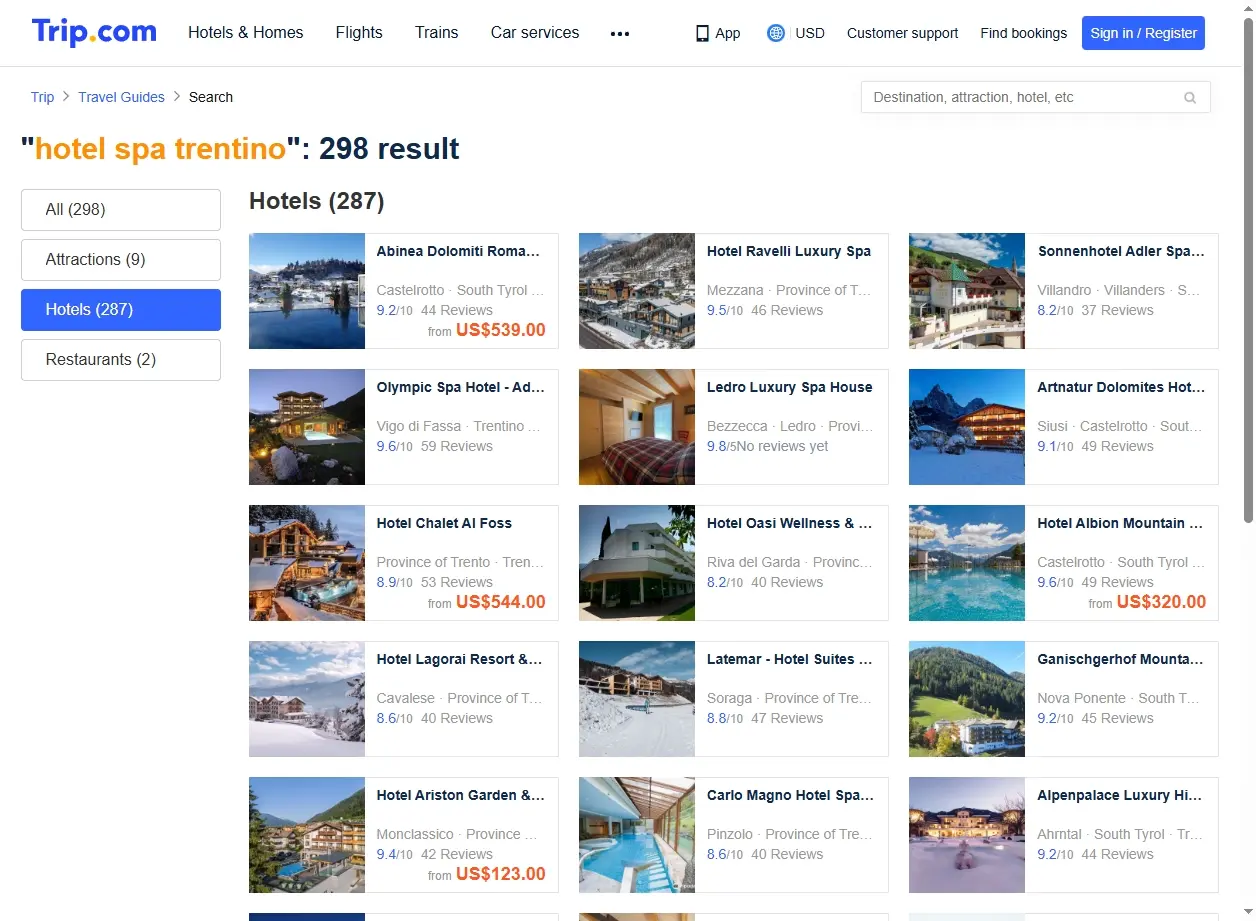Viewport: 1256px width, 921px height.
Task: Click Travel Guides breadcrumb link
Action: coord(121,97)
